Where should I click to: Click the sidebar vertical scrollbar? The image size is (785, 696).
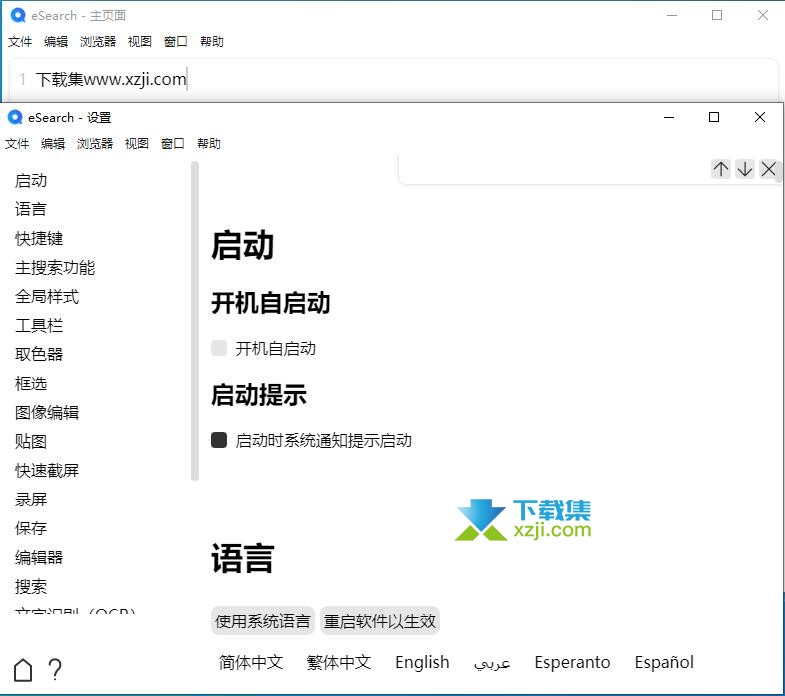[x=195, y=320]
